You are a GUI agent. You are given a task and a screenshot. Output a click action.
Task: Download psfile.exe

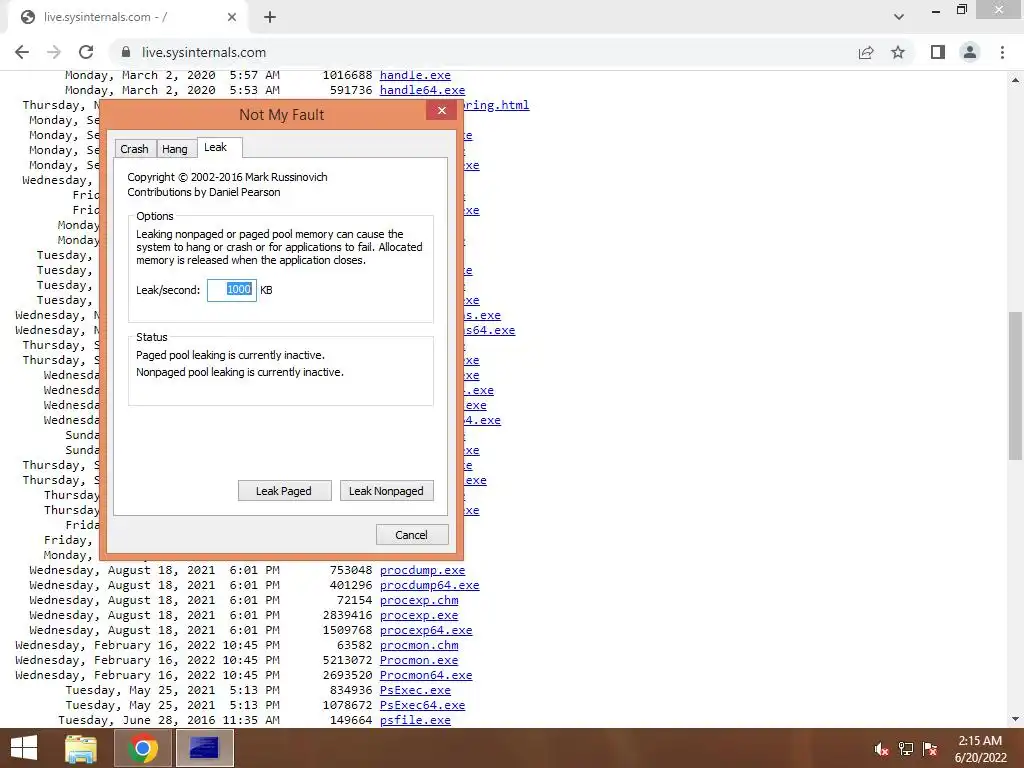(x=415, y=720)
